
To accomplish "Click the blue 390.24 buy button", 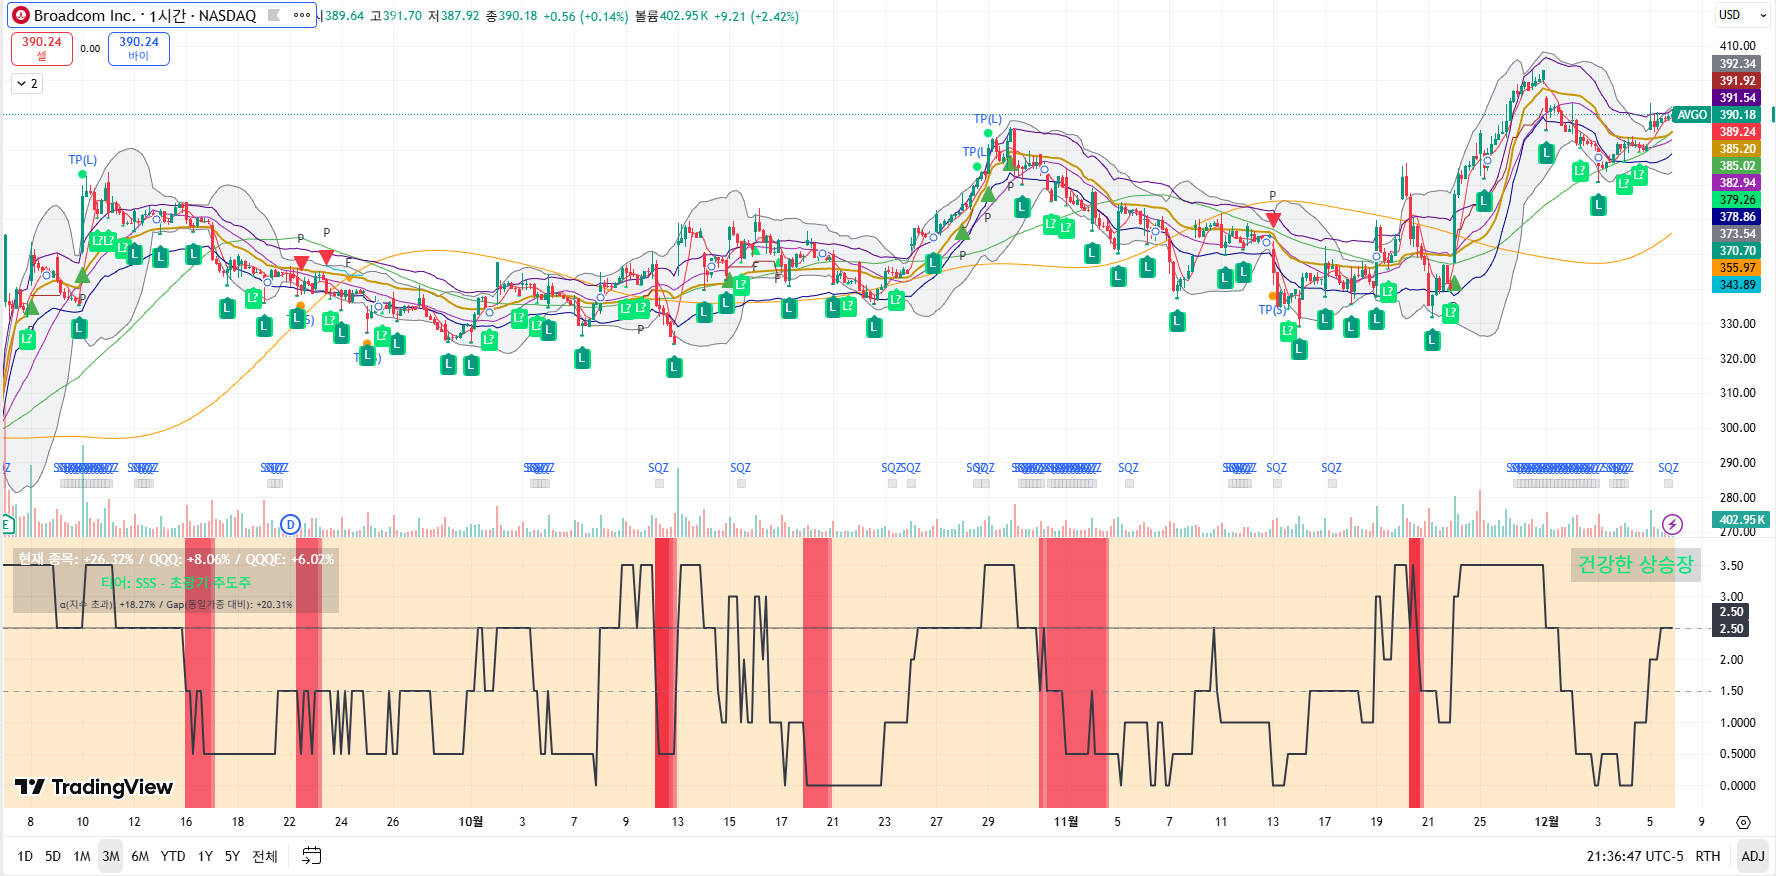I will 139,48.
